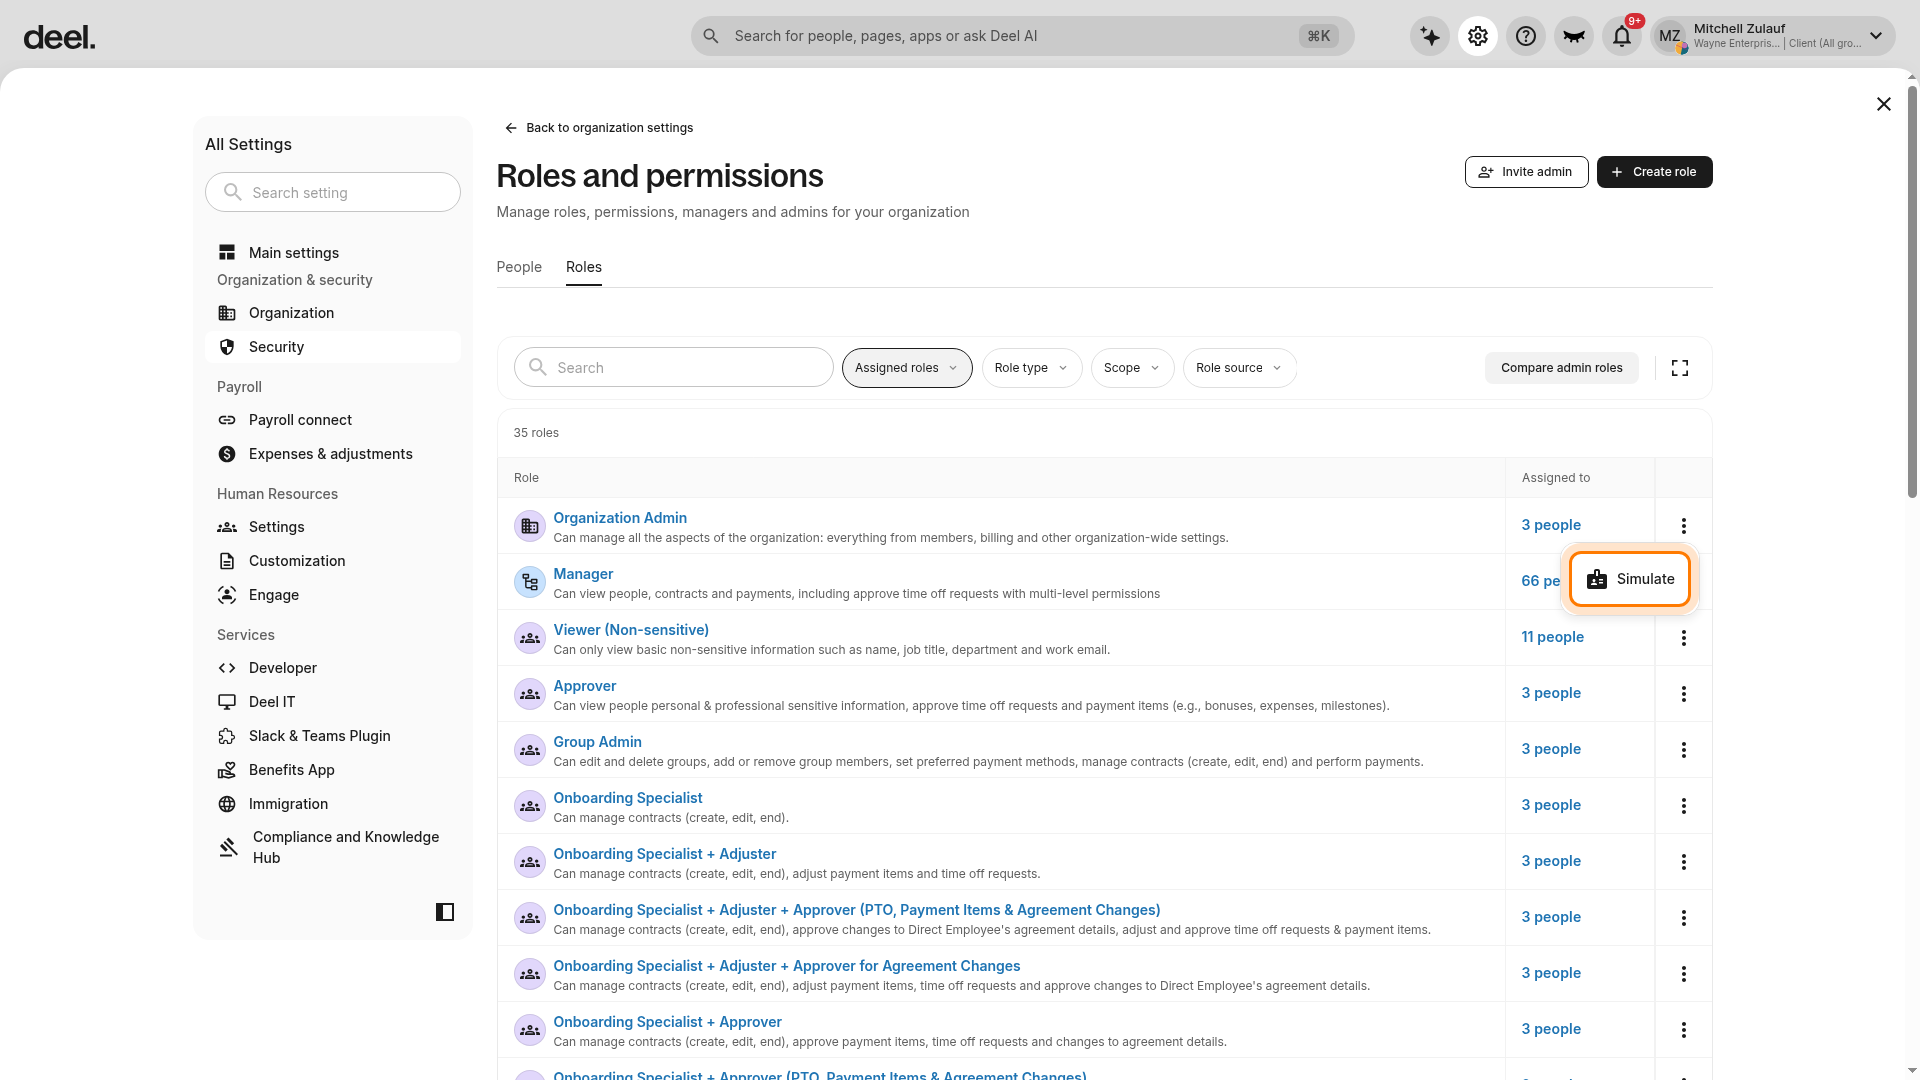Image resolution: width=1920 pixels, height=1080 pixels.
Task: Open Customization settings
Action: [333, 561]
